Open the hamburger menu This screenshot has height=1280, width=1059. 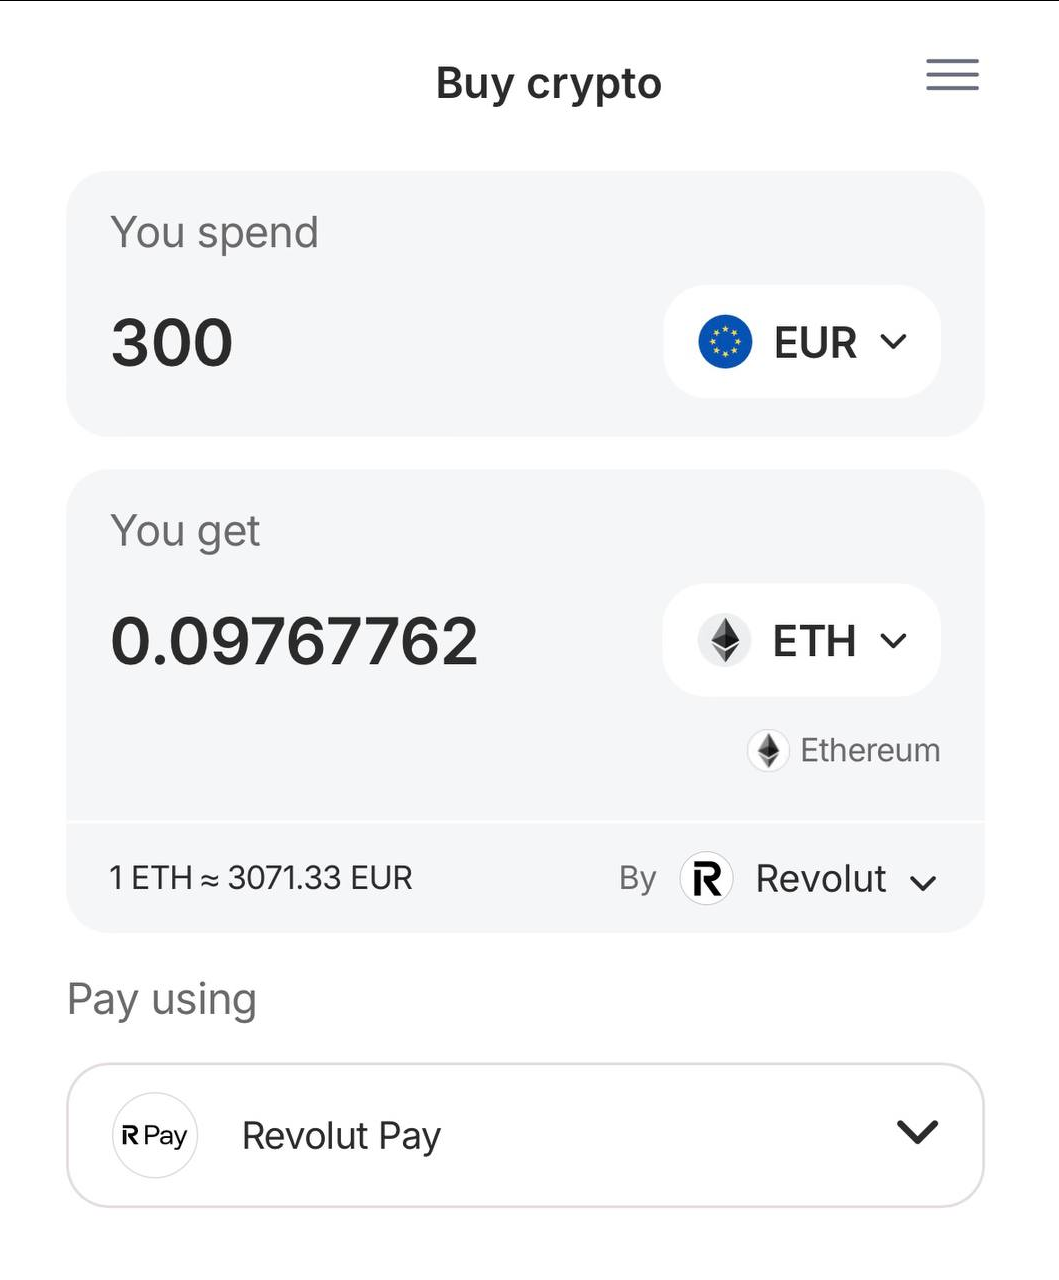pyautogui.click(x=952, y=75)
